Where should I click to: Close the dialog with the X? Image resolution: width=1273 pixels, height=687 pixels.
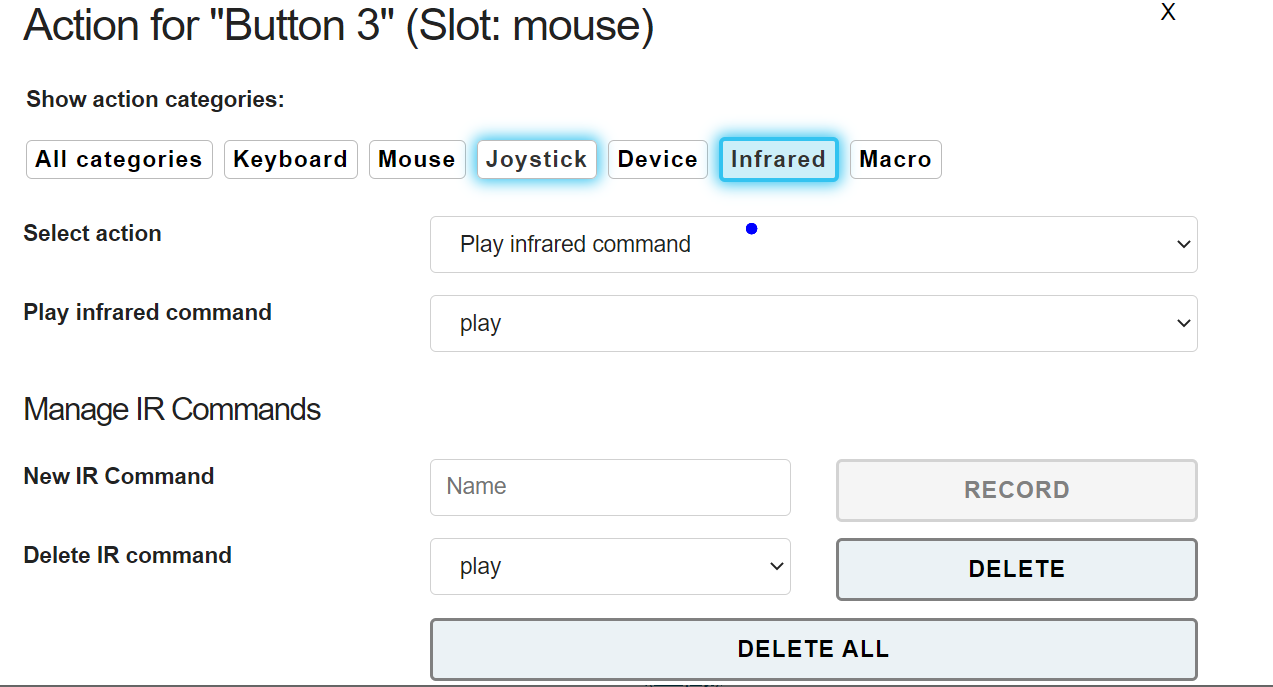(x=1167, y=13)
